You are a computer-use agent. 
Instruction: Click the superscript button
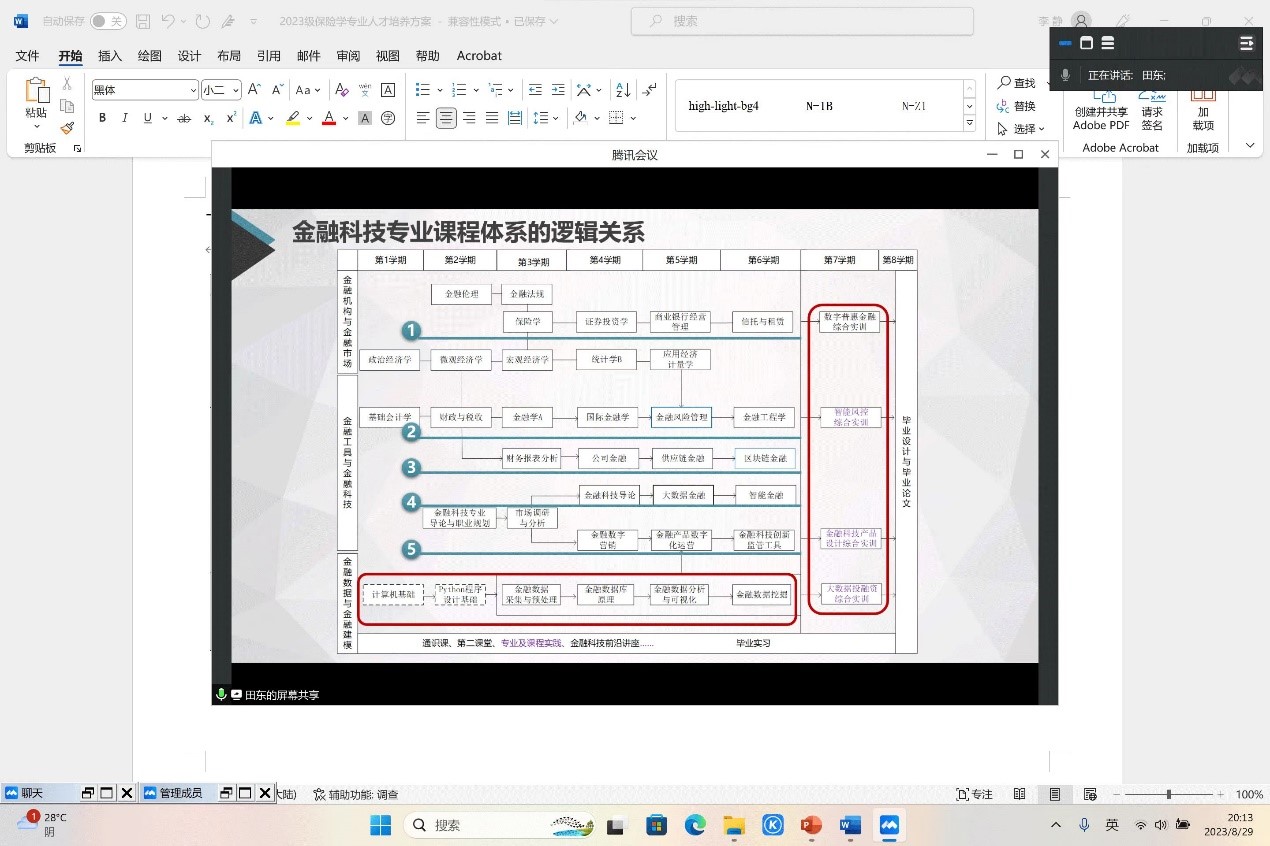(231, 118)
